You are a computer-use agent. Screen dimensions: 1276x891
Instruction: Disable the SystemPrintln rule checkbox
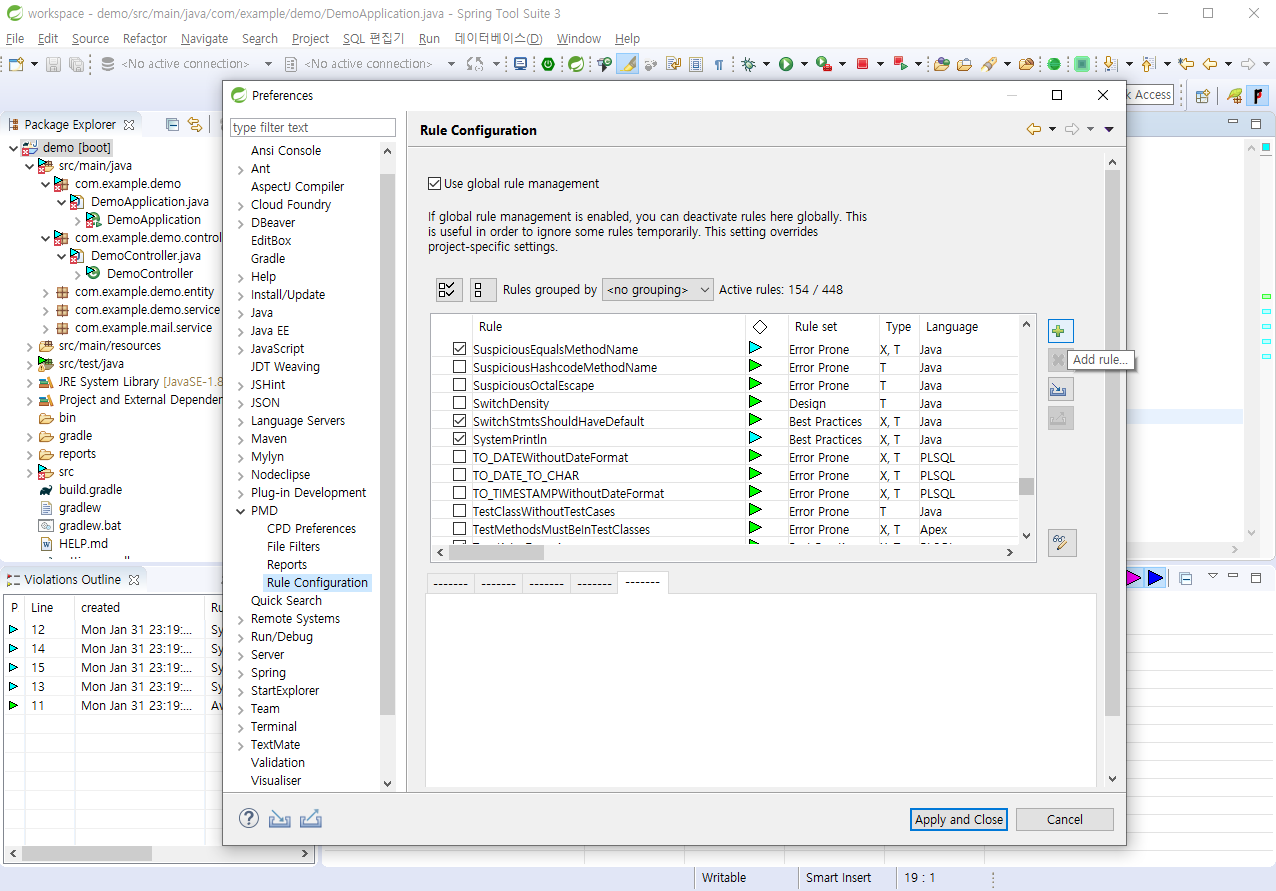click(x=460, y=439)
